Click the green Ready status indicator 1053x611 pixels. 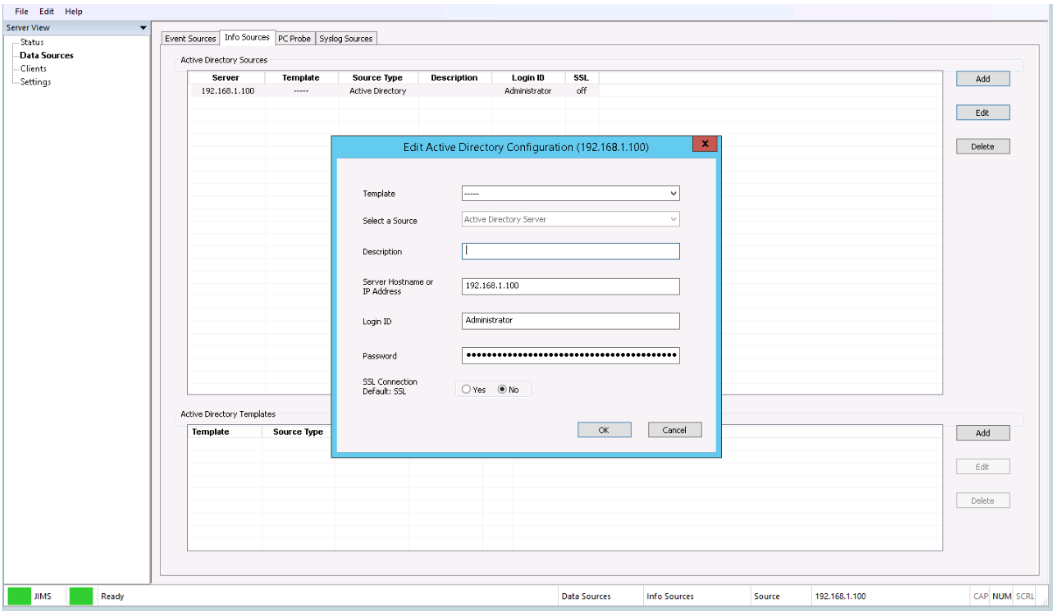(x=81, y=597)
